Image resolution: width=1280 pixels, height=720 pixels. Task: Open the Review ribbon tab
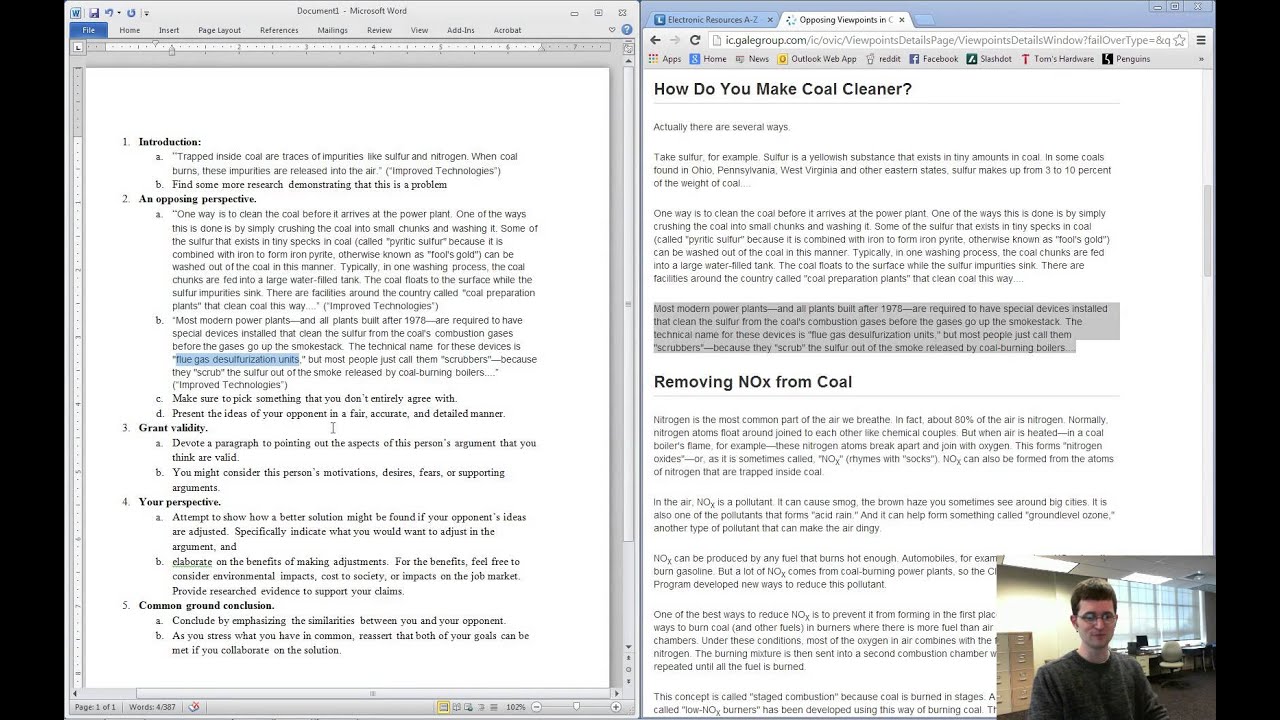pos(379,30)
